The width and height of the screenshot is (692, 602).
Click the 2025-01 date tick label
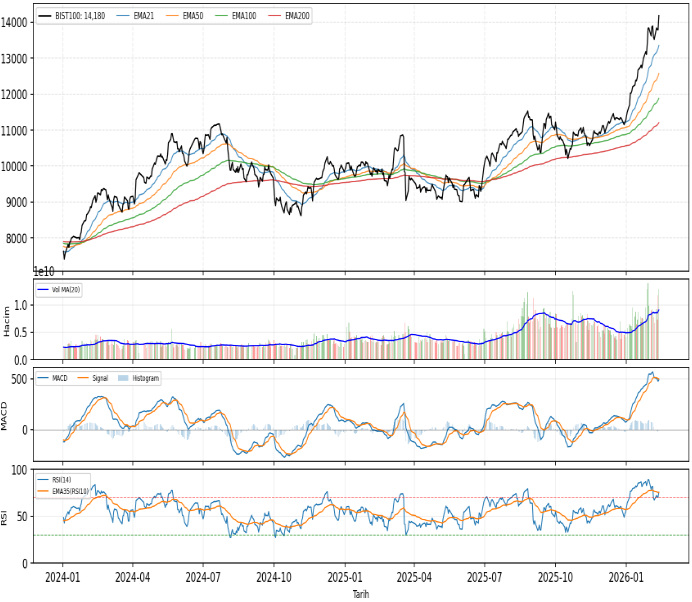(x=344, y=578)
